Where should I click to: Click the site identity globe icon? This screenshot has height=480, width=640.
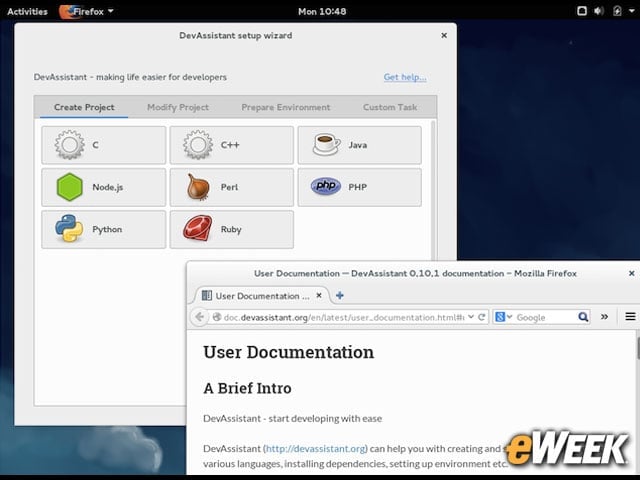pos(217,317)
